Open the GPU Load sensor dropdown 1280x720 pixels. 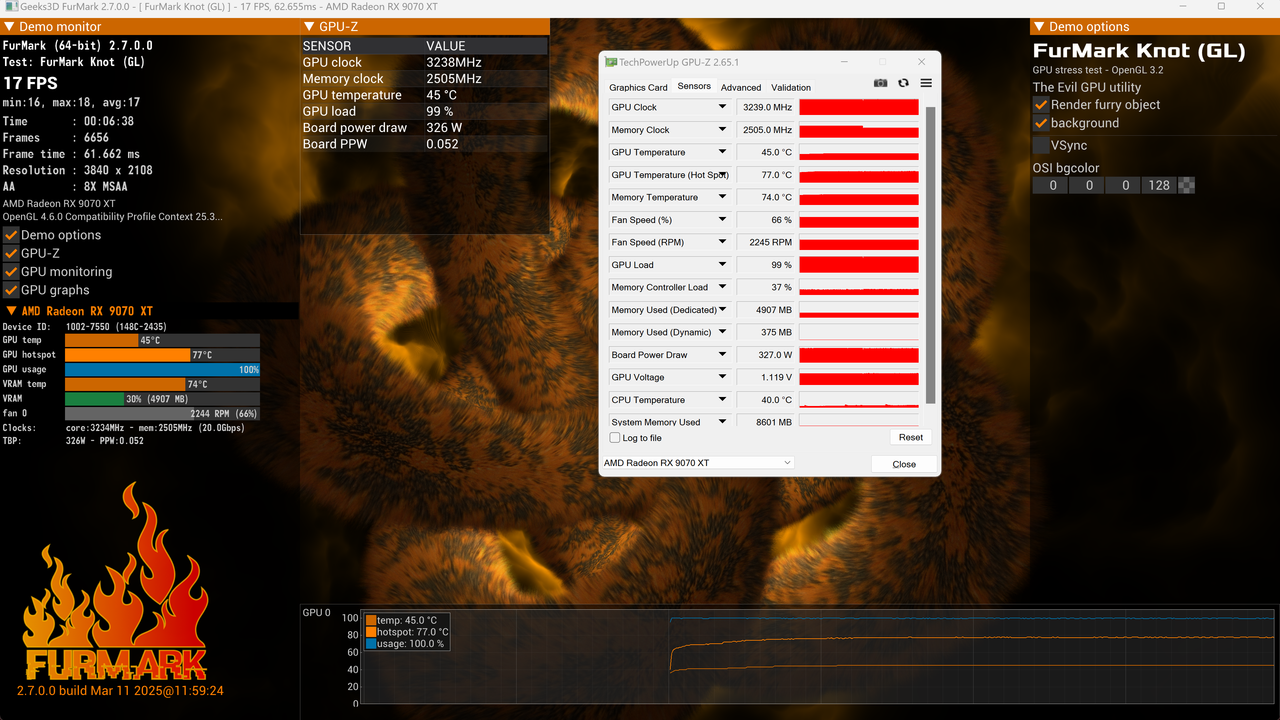(x=722, y=265)
